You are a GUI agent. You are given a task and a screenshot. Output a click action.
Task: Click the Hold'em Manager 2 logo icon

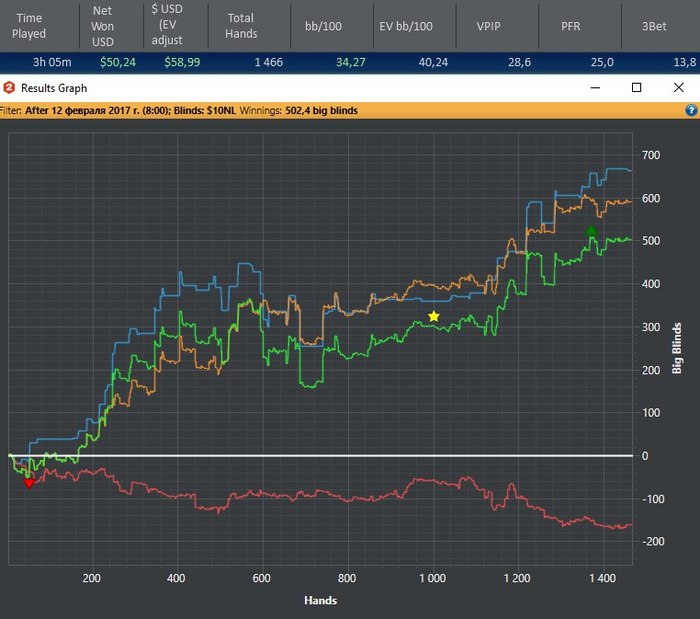[x=9, y=88]
